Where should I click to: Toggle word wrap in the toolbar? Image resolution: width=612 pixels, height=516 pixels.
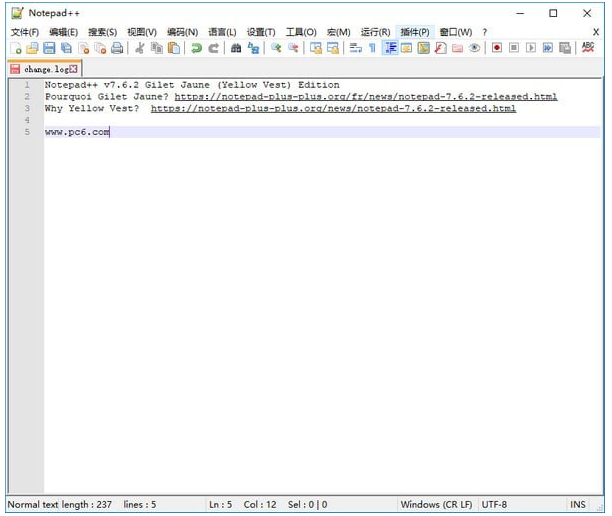coord(355,48)
